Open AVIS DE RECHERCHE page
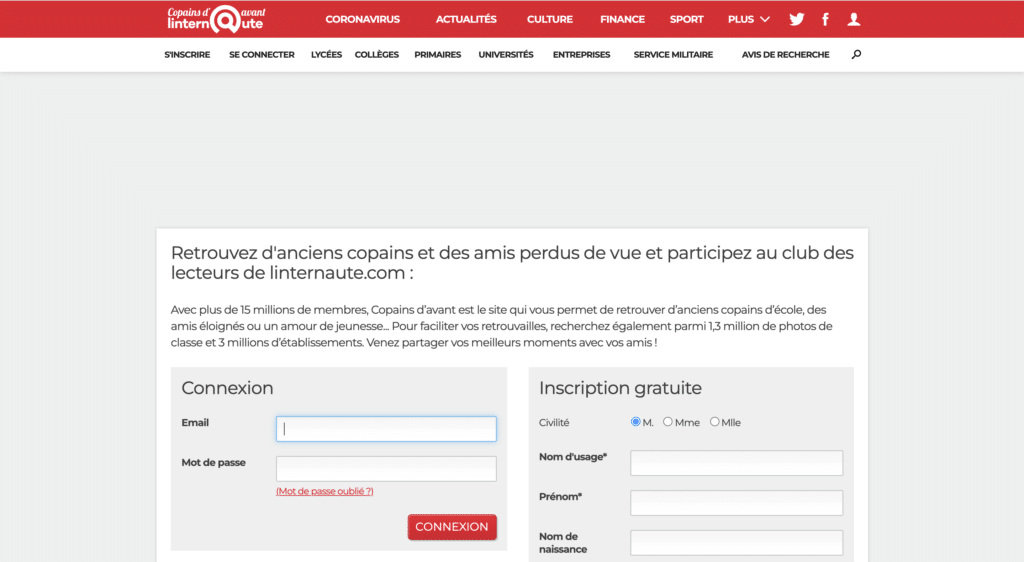 (786, 55)
